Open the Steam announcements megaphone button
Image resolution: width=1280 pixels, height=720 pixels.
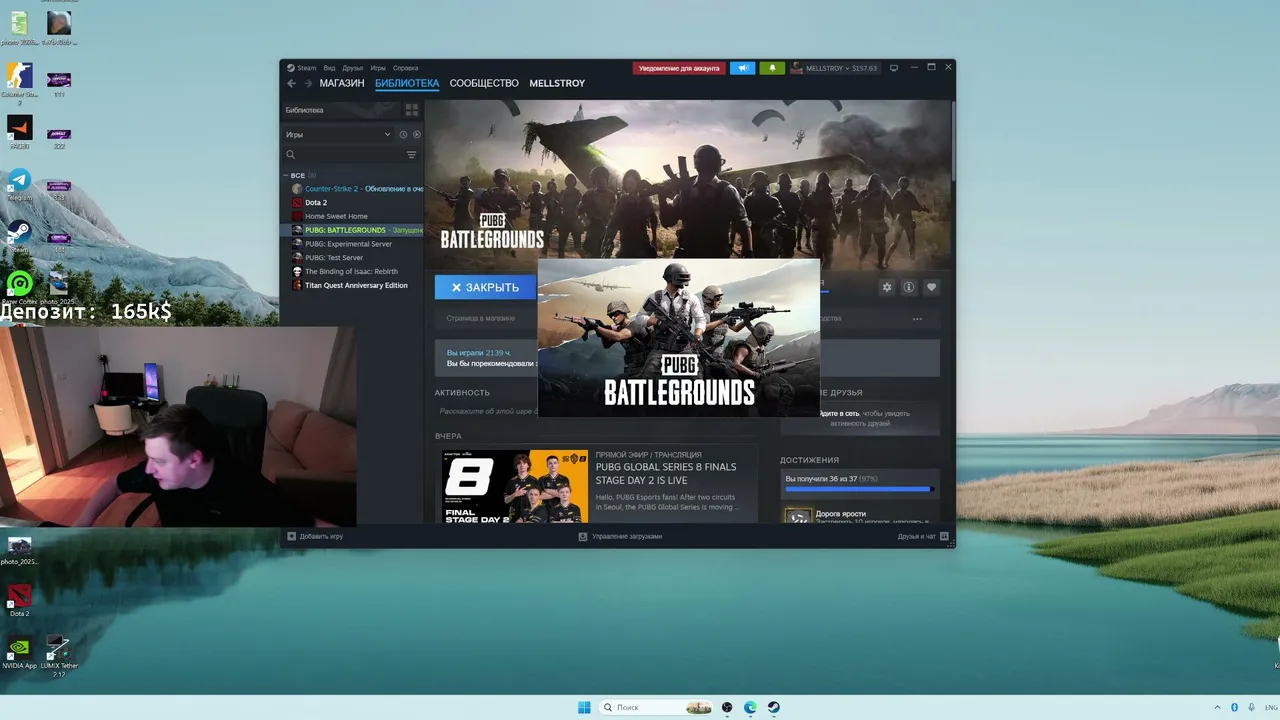[x=742, y=68]
